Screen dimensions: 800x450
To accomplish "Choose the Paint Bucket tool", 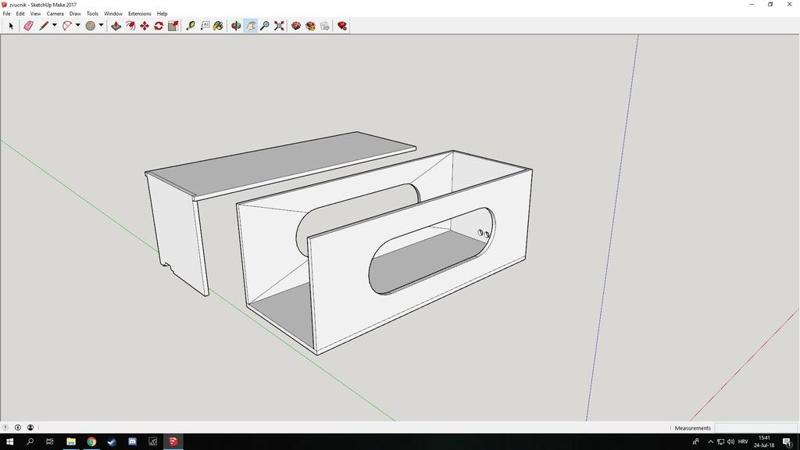I will (x=218, y=26).
